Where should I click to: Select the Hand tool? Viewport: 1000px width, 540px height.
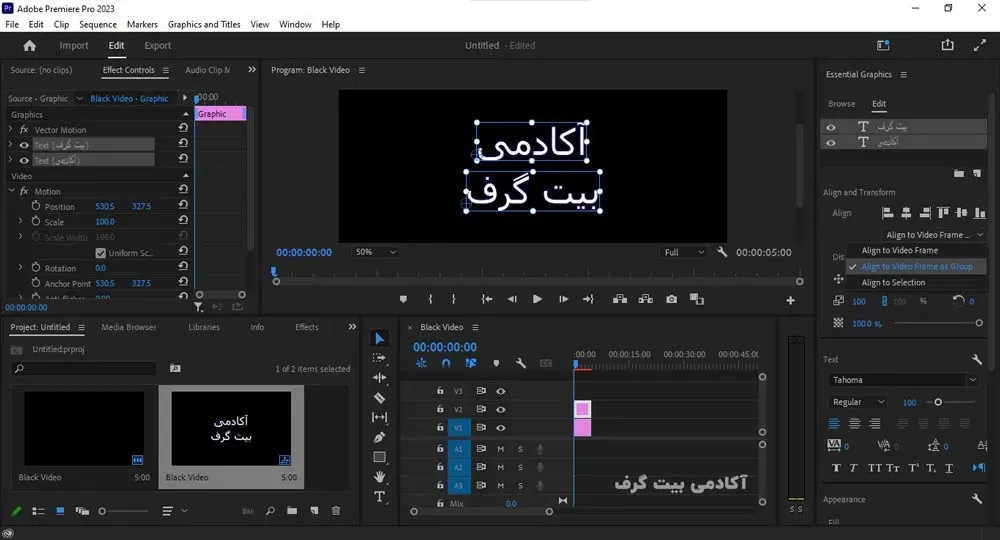pyautogui.click(x=379, y=477)
